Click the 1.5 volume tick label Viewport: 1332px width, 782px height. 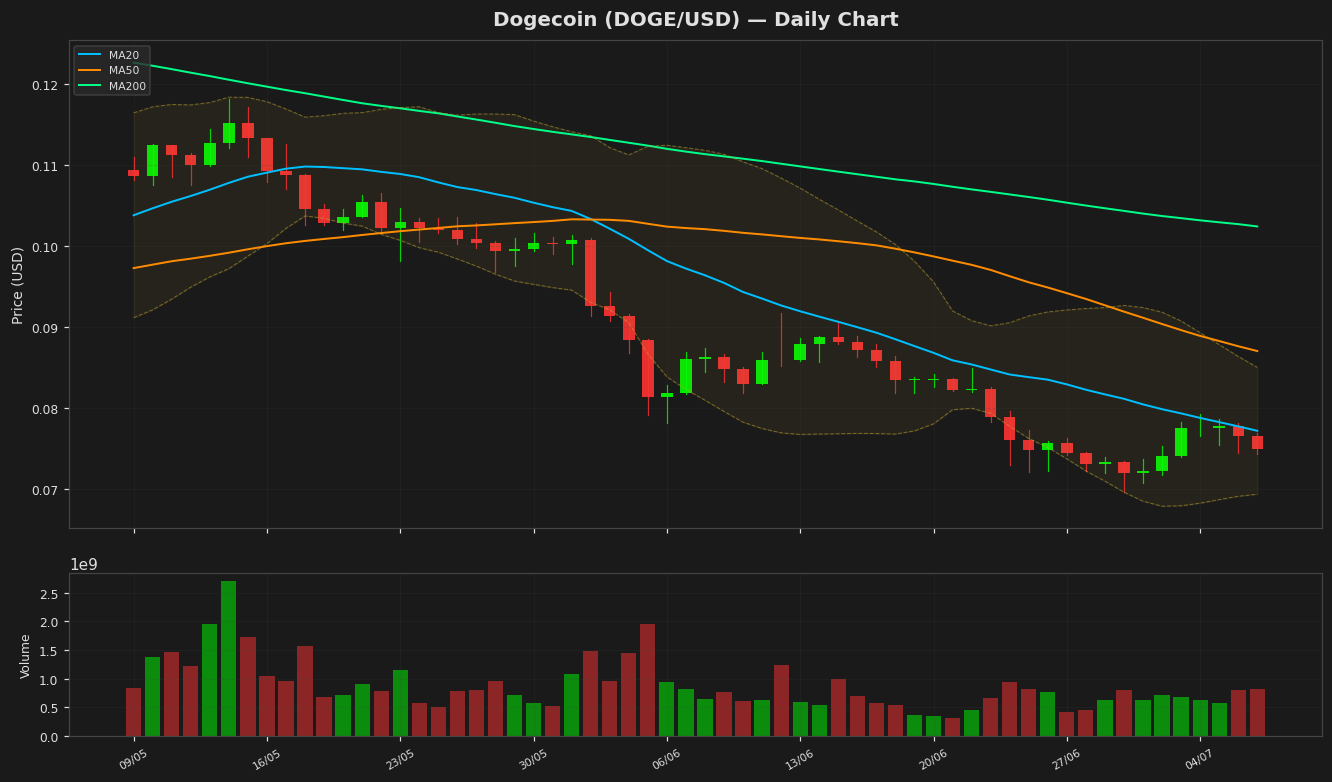click(x=51, y=651)
